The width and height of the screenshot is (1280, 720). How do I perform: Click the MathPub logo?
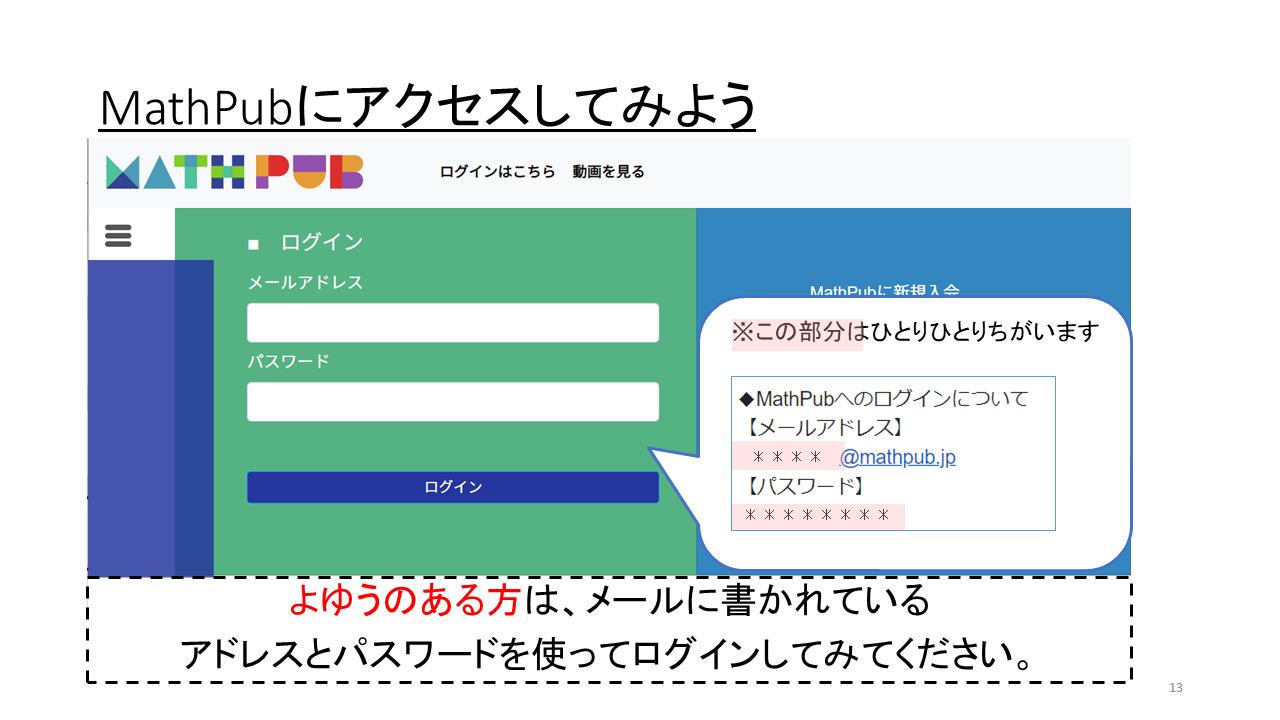(x=234, y=172)
